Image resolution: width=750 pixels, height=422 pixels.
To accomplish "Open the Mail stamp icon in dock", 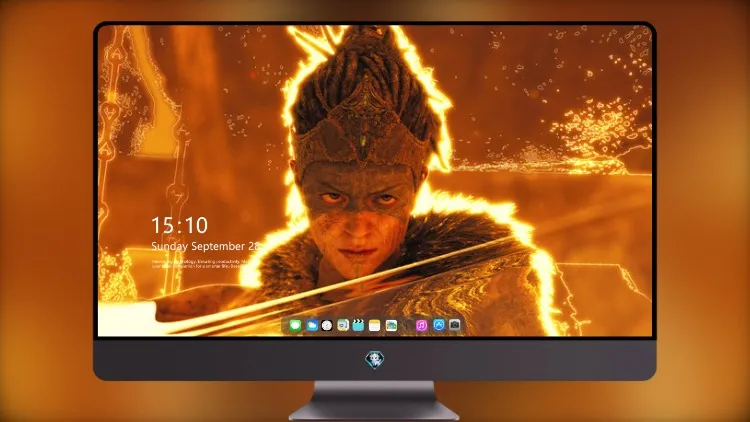I will click(343, 326).
